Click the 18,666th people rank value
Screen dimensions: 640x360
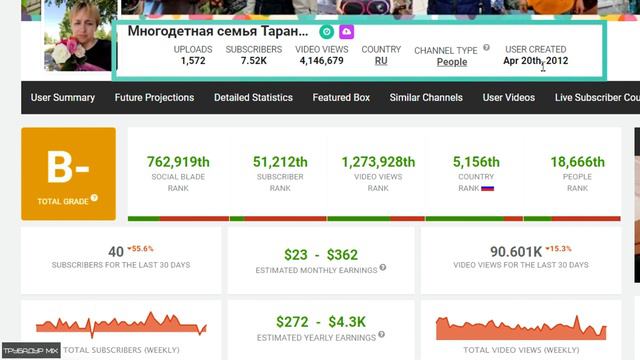coord(578,162)
